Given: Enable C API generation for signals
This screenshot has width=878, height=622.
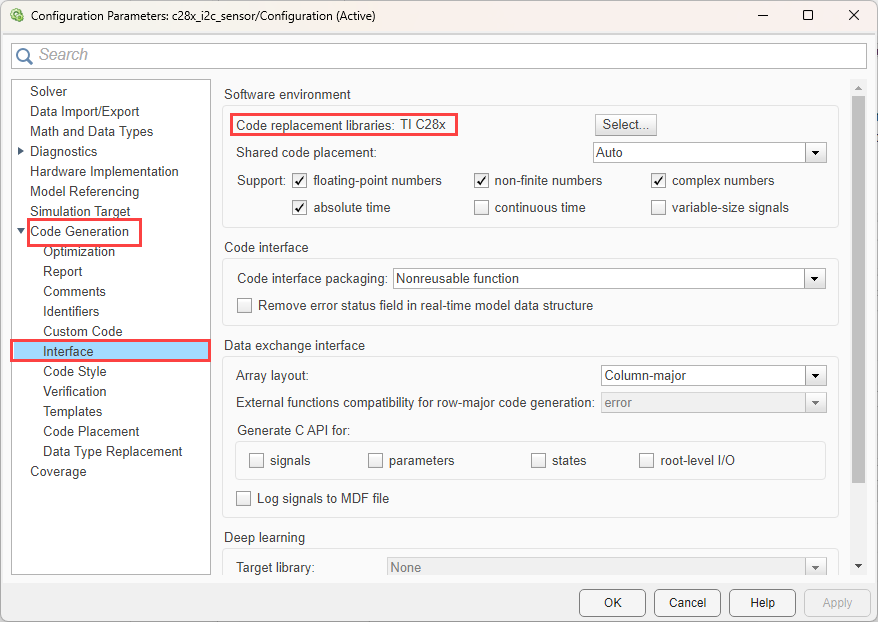Looking at the screenshot, I should (x=256, y=460).
